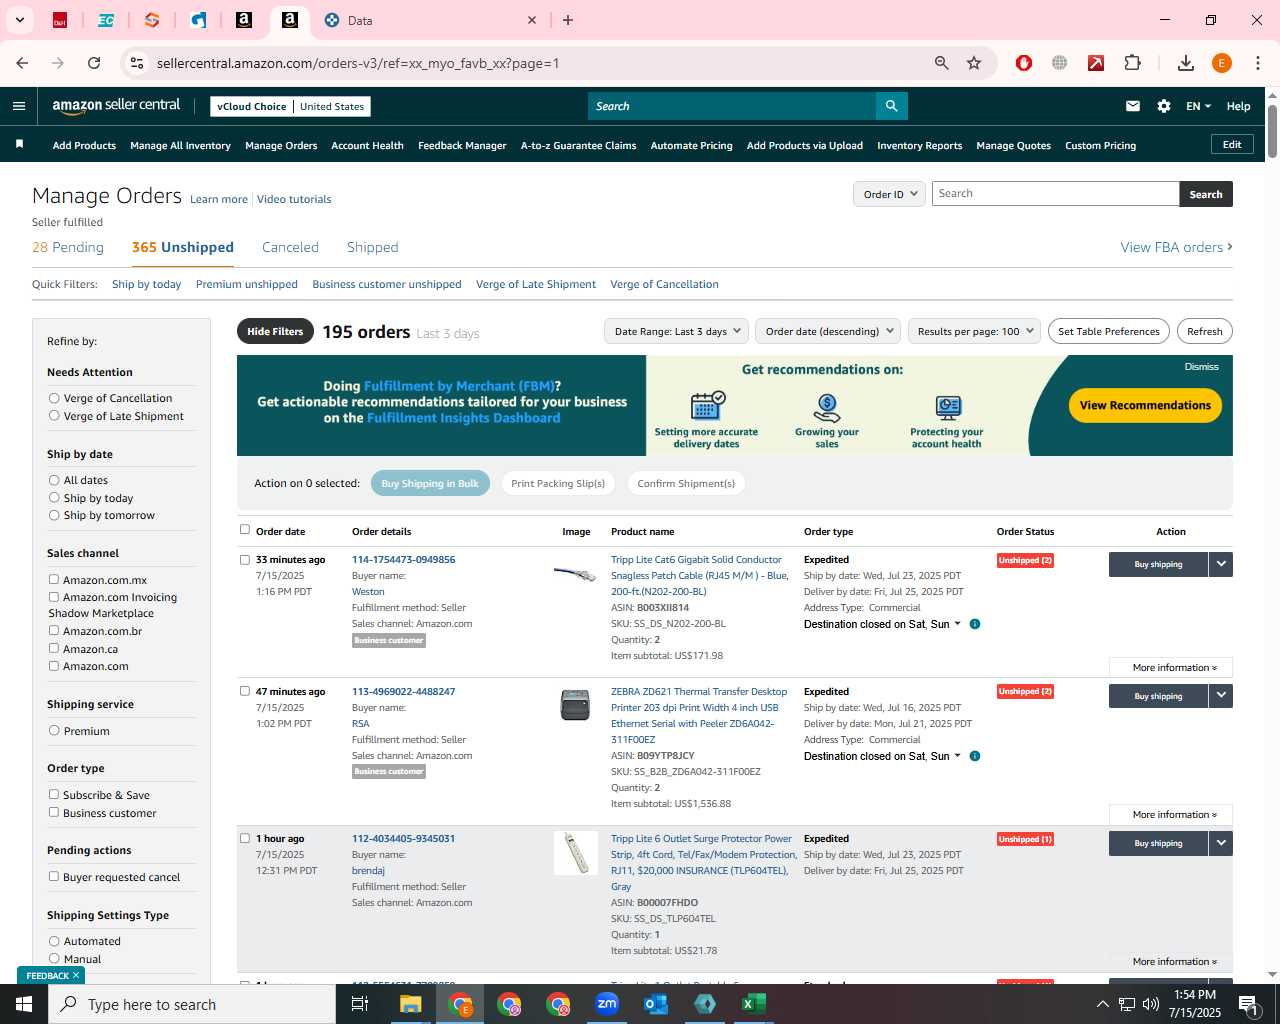Switch to the 28 Pending tab
1280x1024 pixels.
[68, 247]
